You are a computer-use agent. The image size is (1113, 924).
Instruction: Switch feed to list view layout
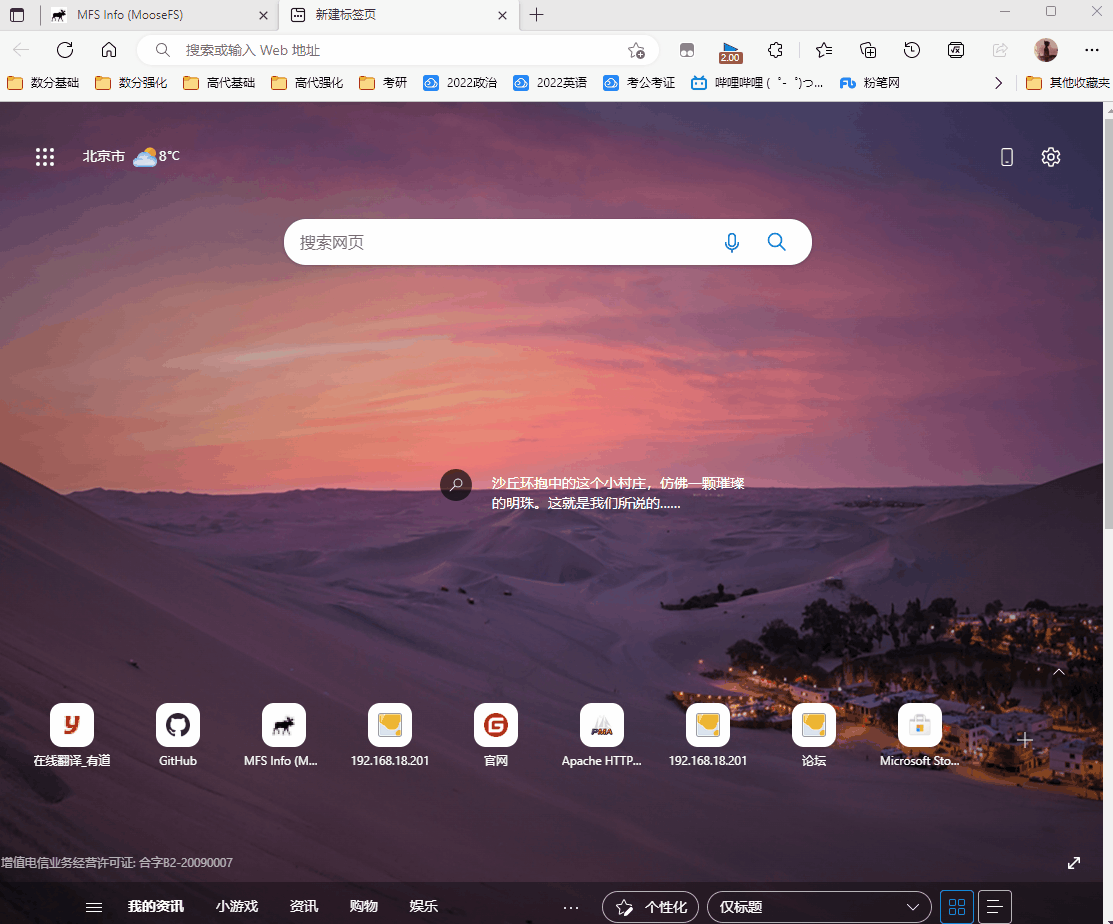tap(994, 907)
